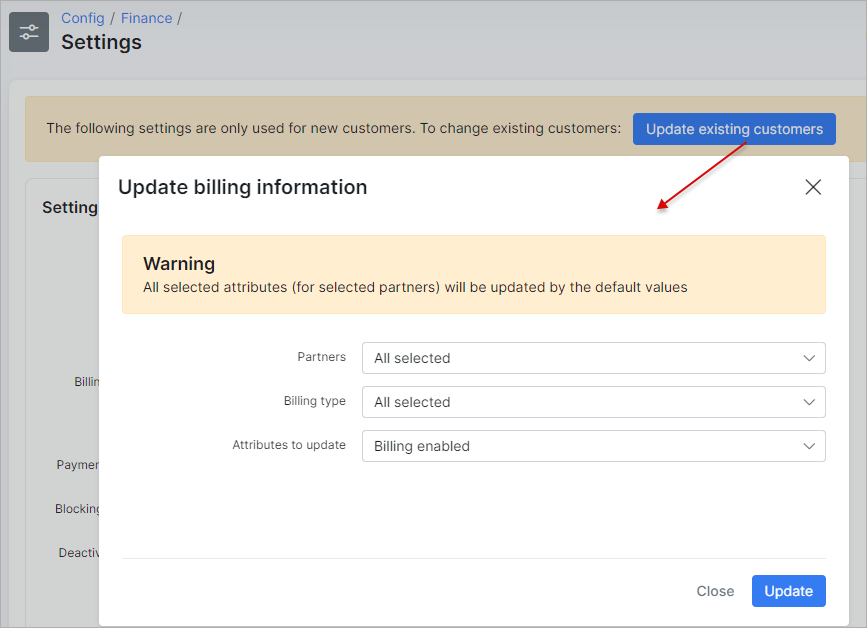This screenshot has height=628, width=867.
Task: Click the Warning heading in the alert box
Action: click(179, 264)
